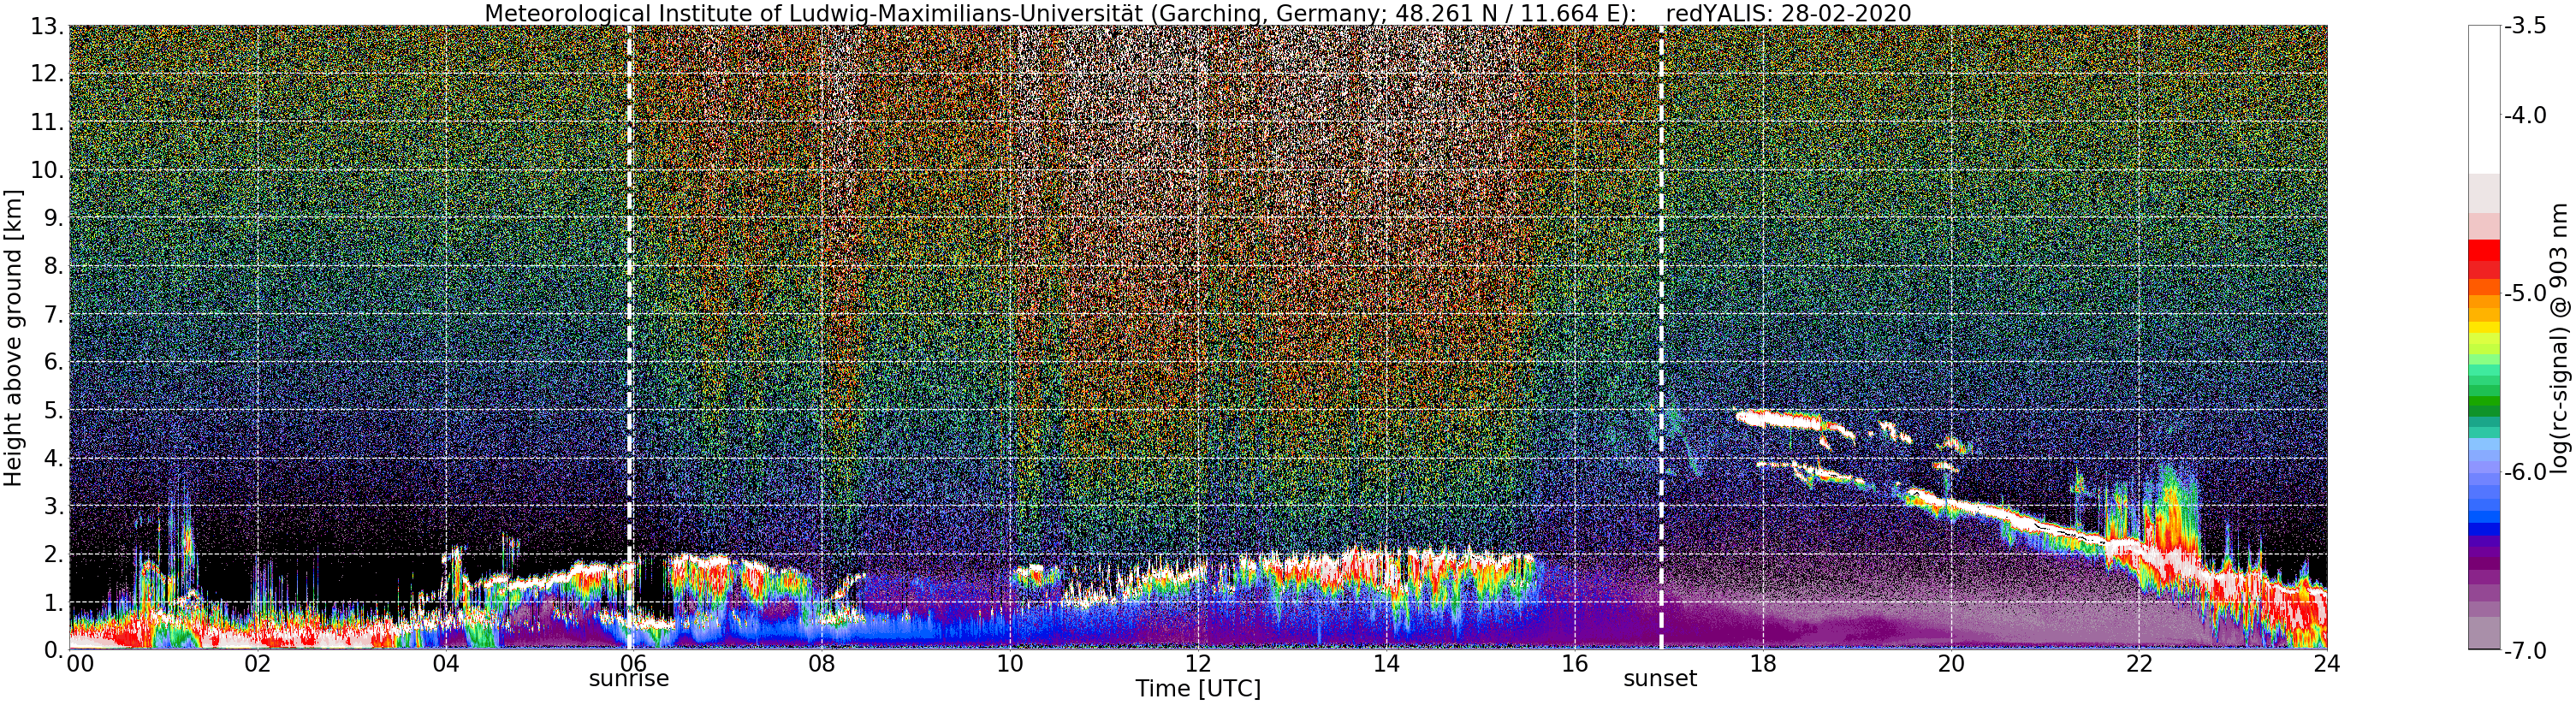Click the '-4.0' colorbar tick label
This screenshot has width=2576, height=705.
[x=2525, y=115]
